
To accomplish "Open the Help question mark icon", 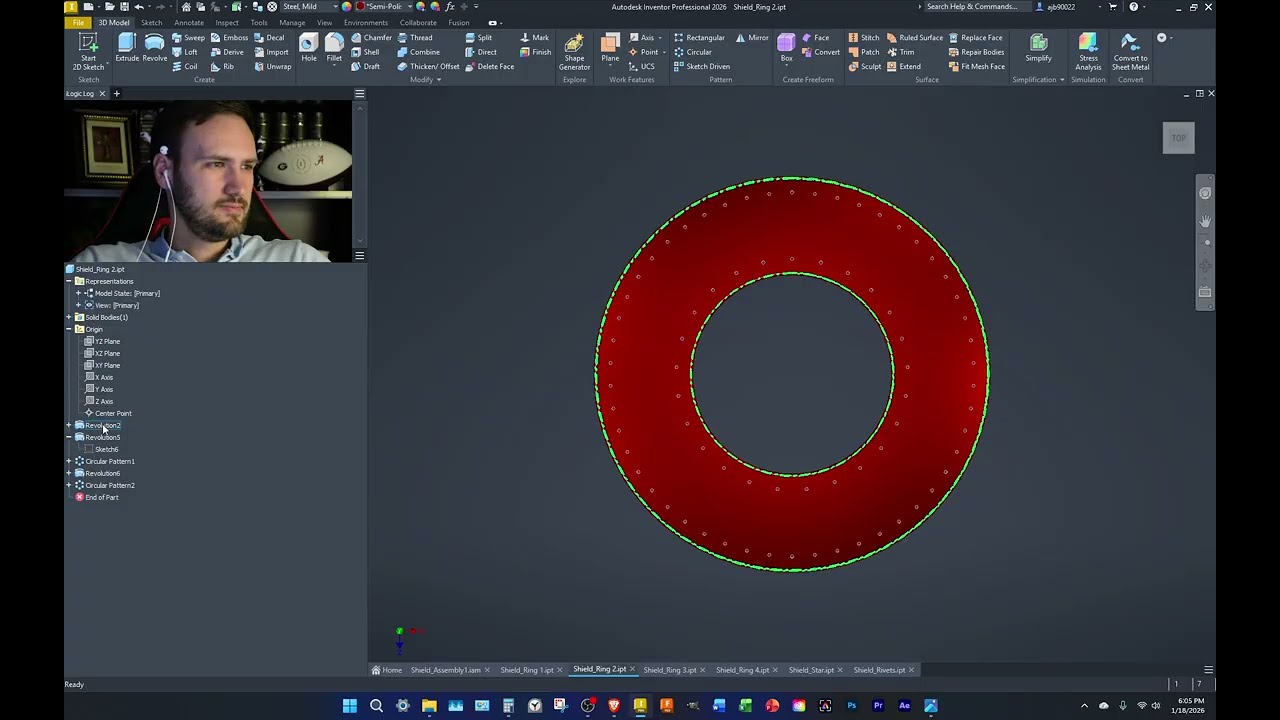I will pyautogui.click(x=1133, y=7).
